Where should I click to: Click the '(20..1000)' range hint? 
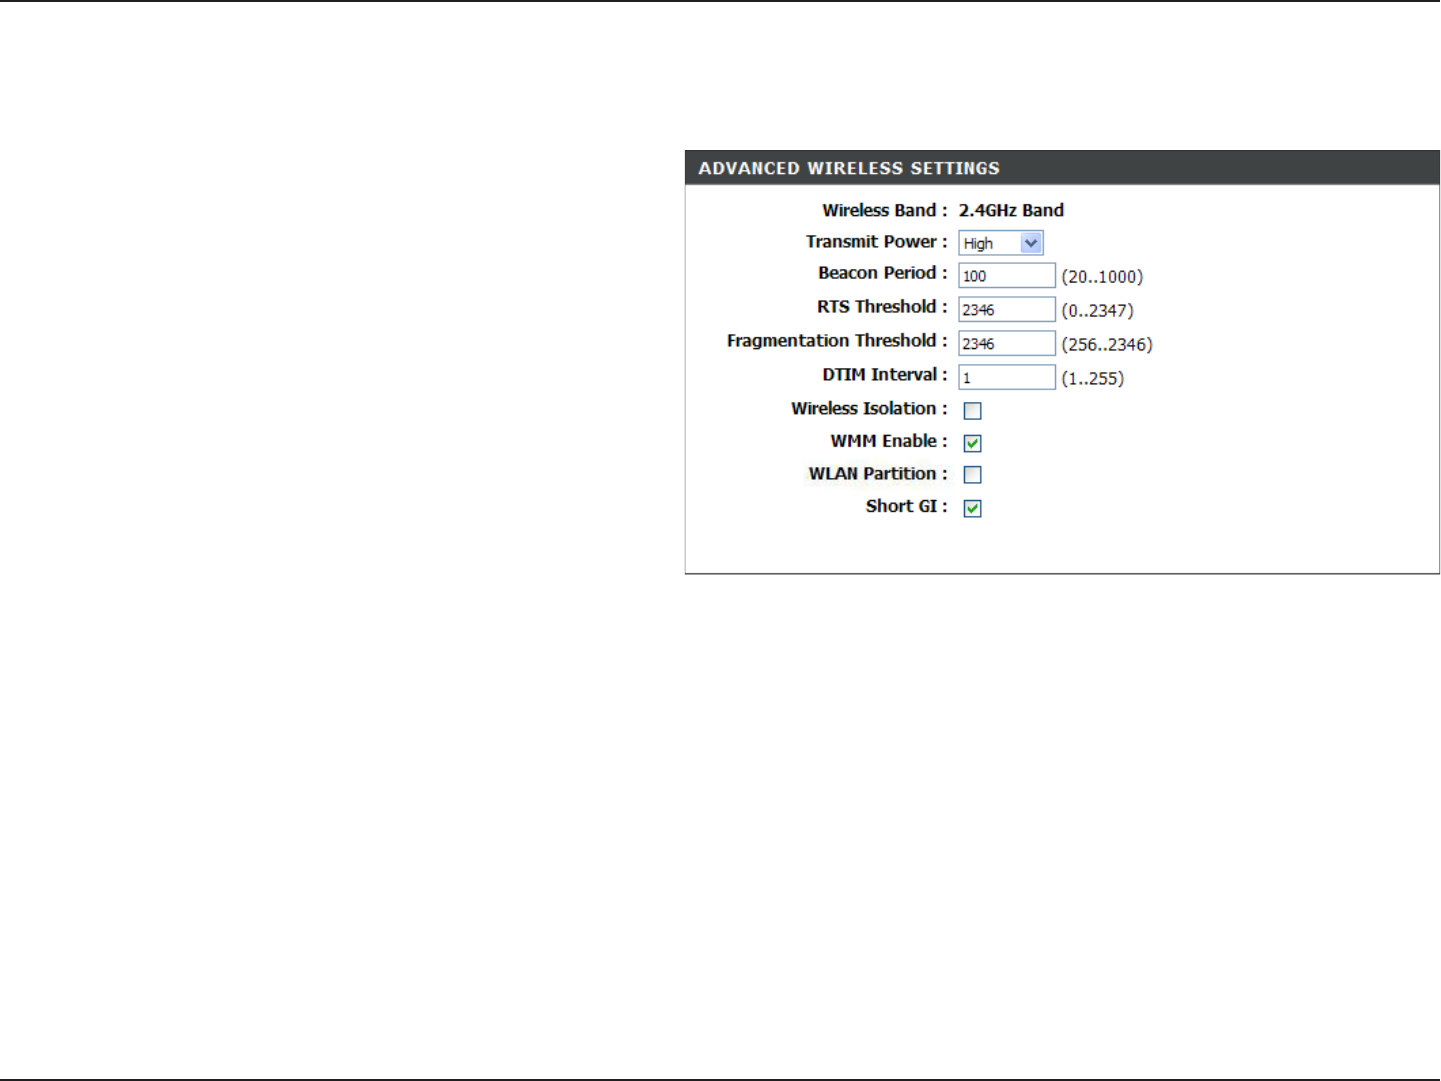point(1102,277)
